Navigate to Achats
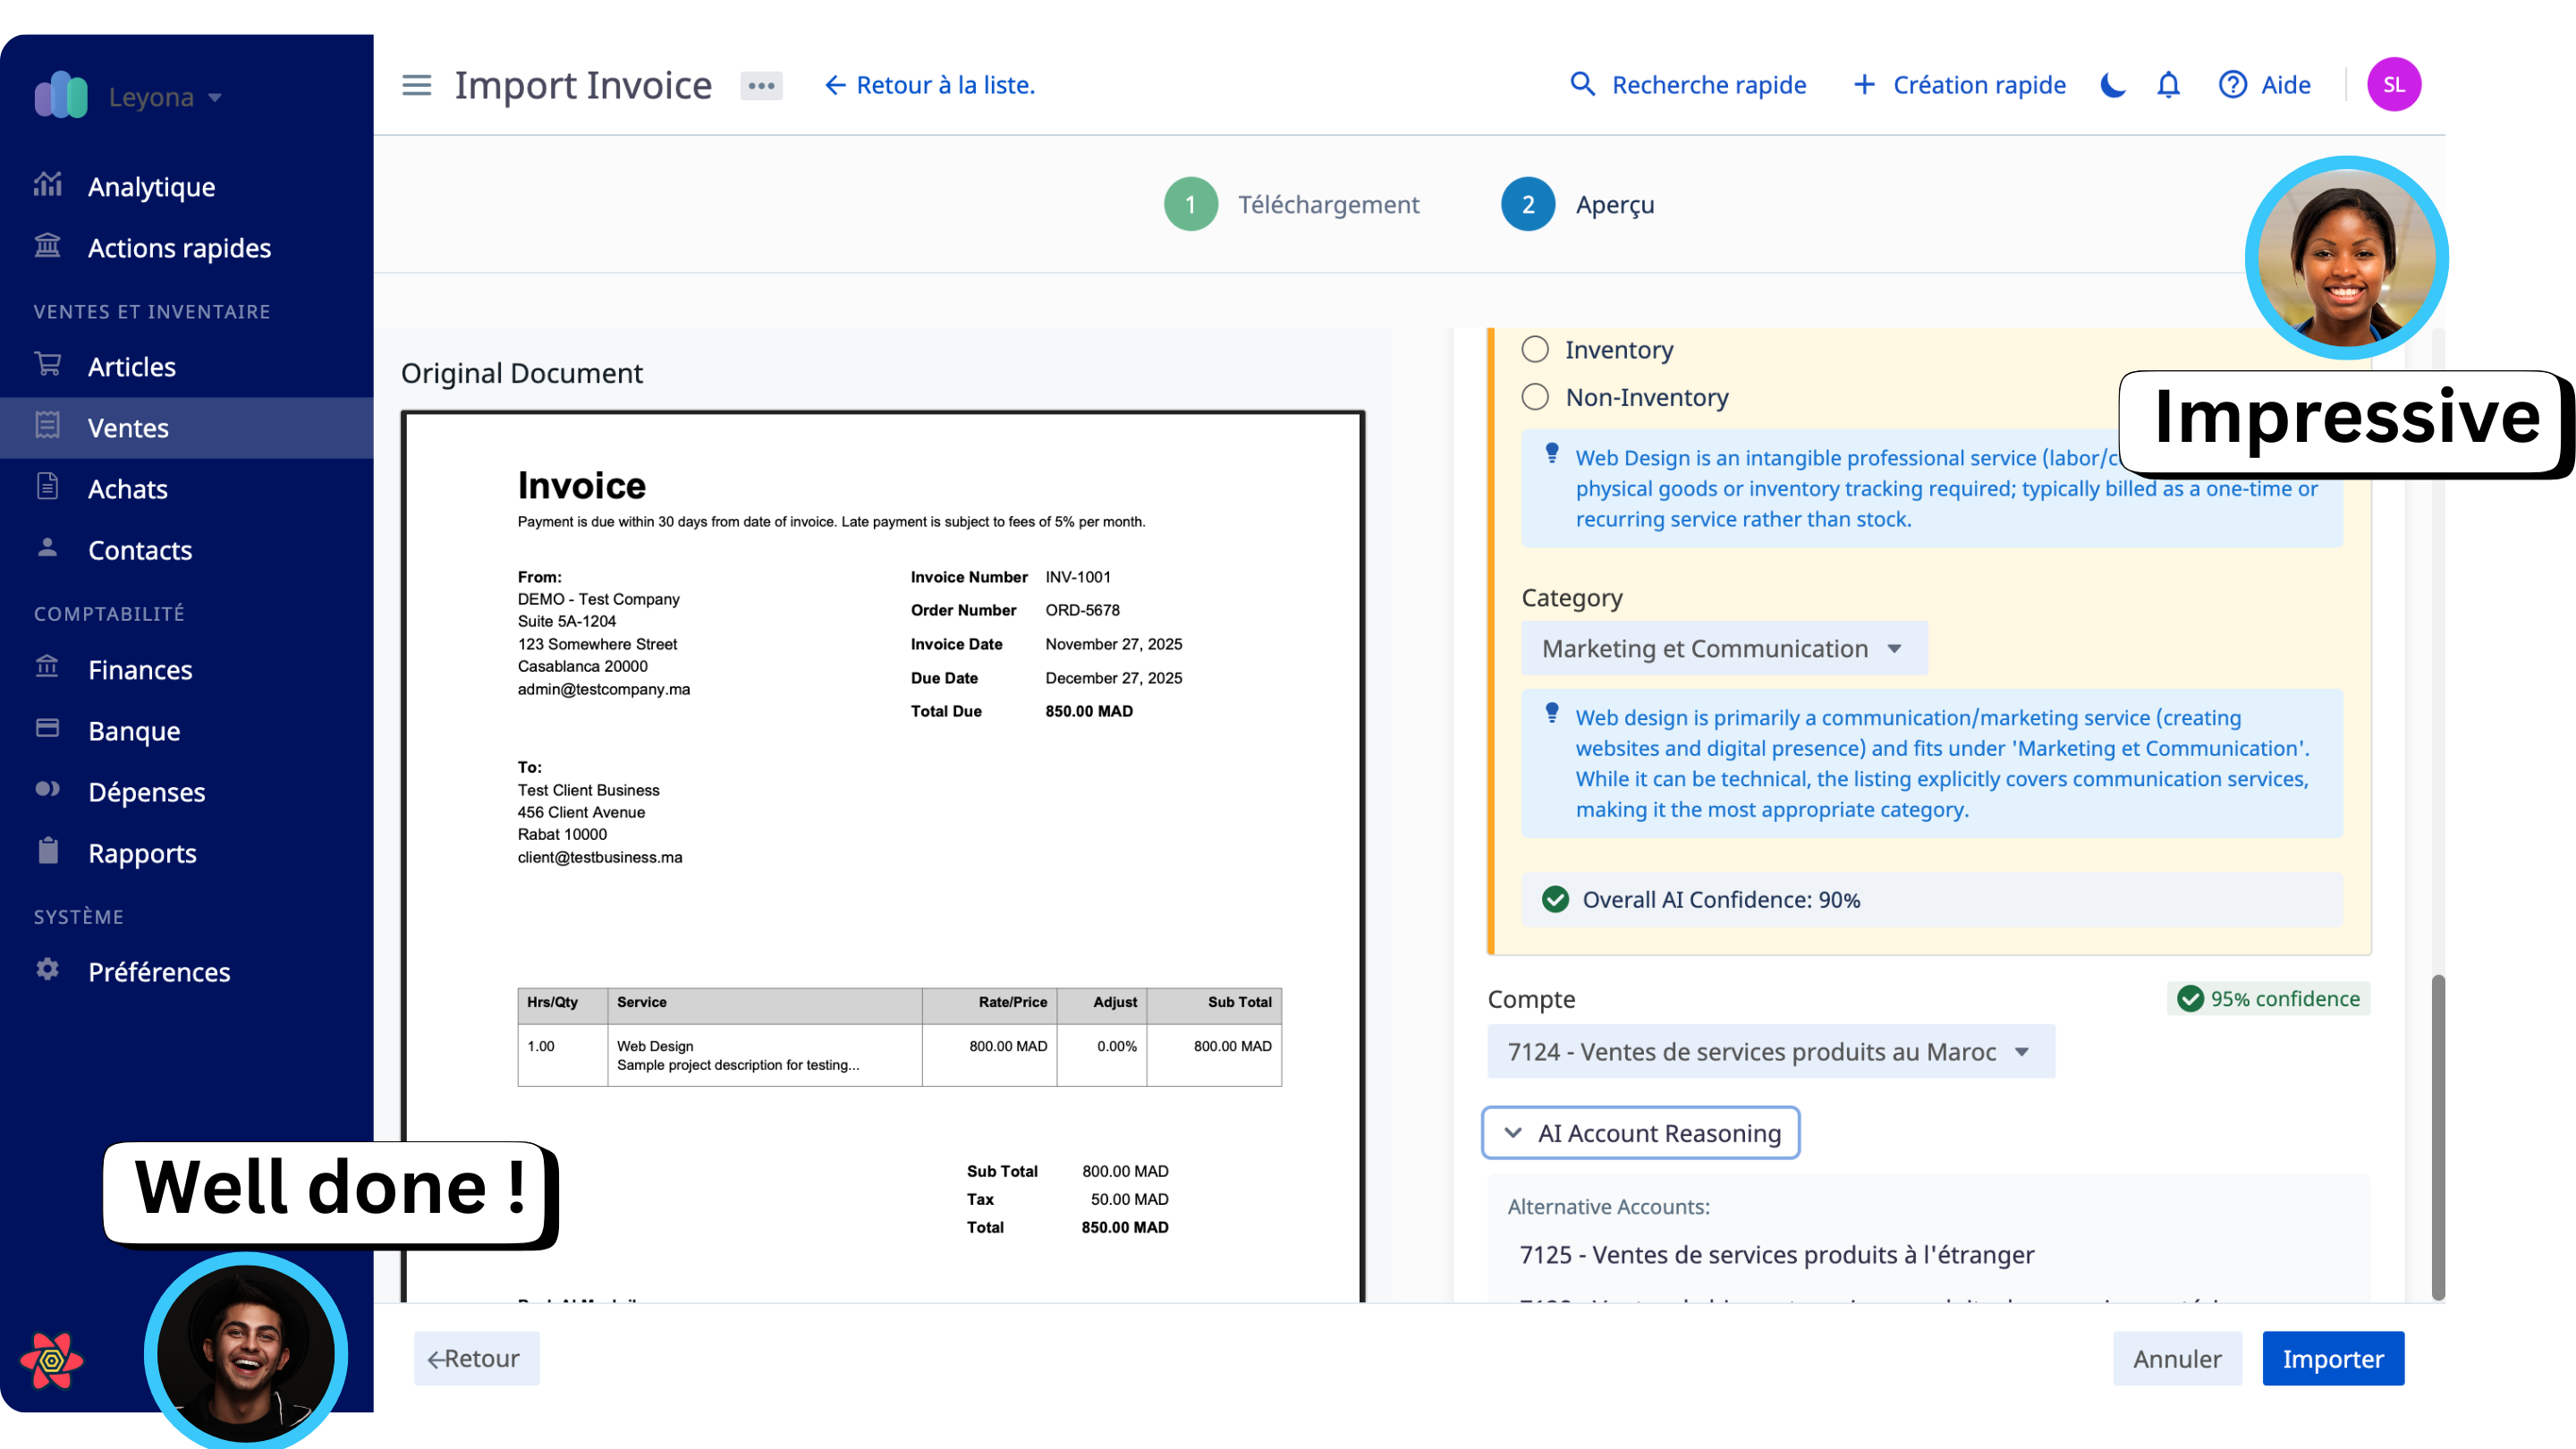This screenshot has width=2576, height=1449. tap(128, 488)
